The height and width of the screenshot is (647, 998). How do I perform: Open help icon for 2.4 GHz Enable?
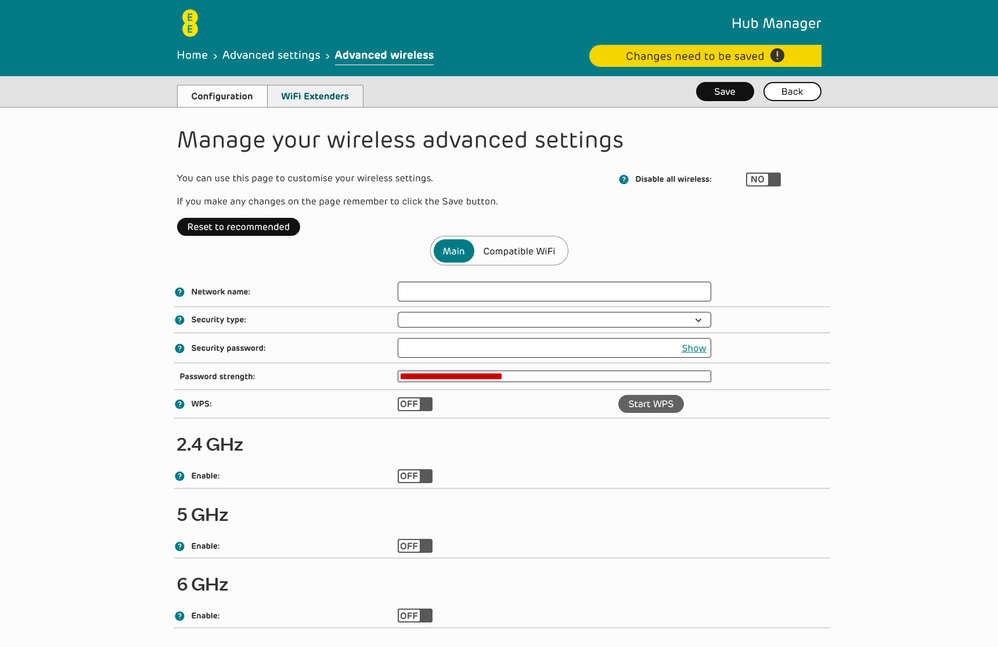(179, 476)
